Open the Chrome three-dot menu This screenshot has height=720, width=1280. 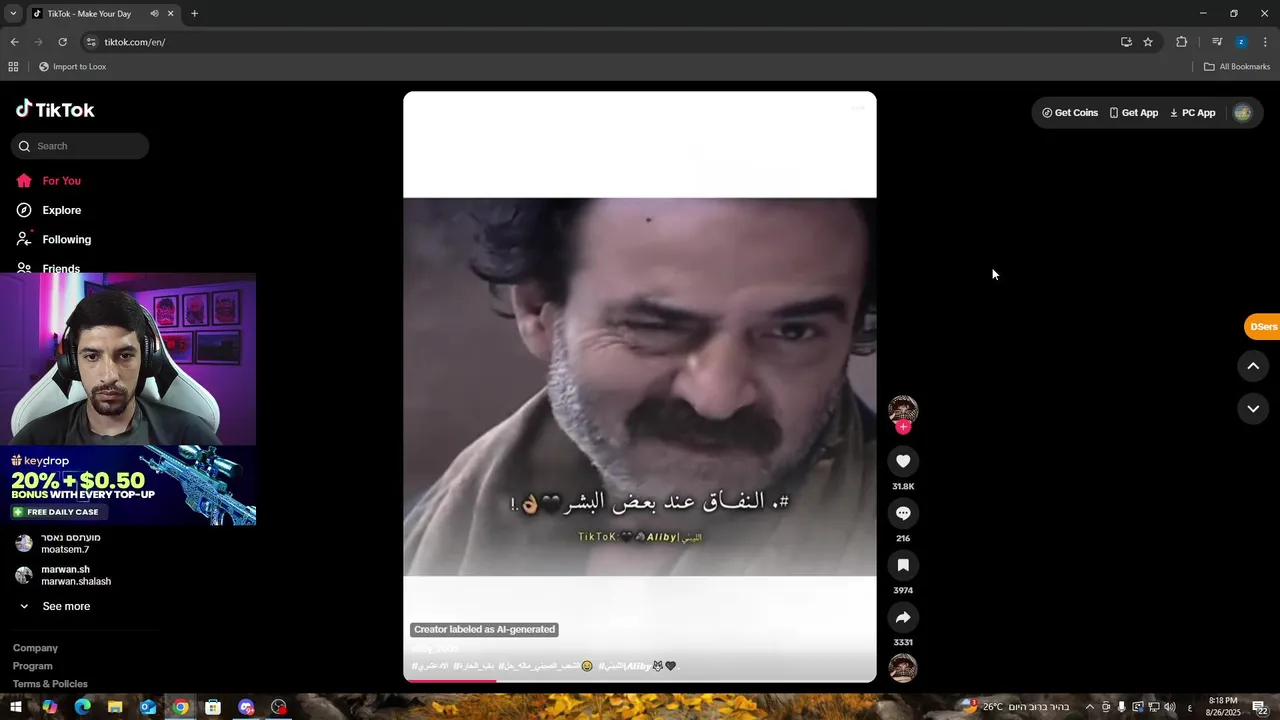pyautogui.click(x=1265, y=42)
